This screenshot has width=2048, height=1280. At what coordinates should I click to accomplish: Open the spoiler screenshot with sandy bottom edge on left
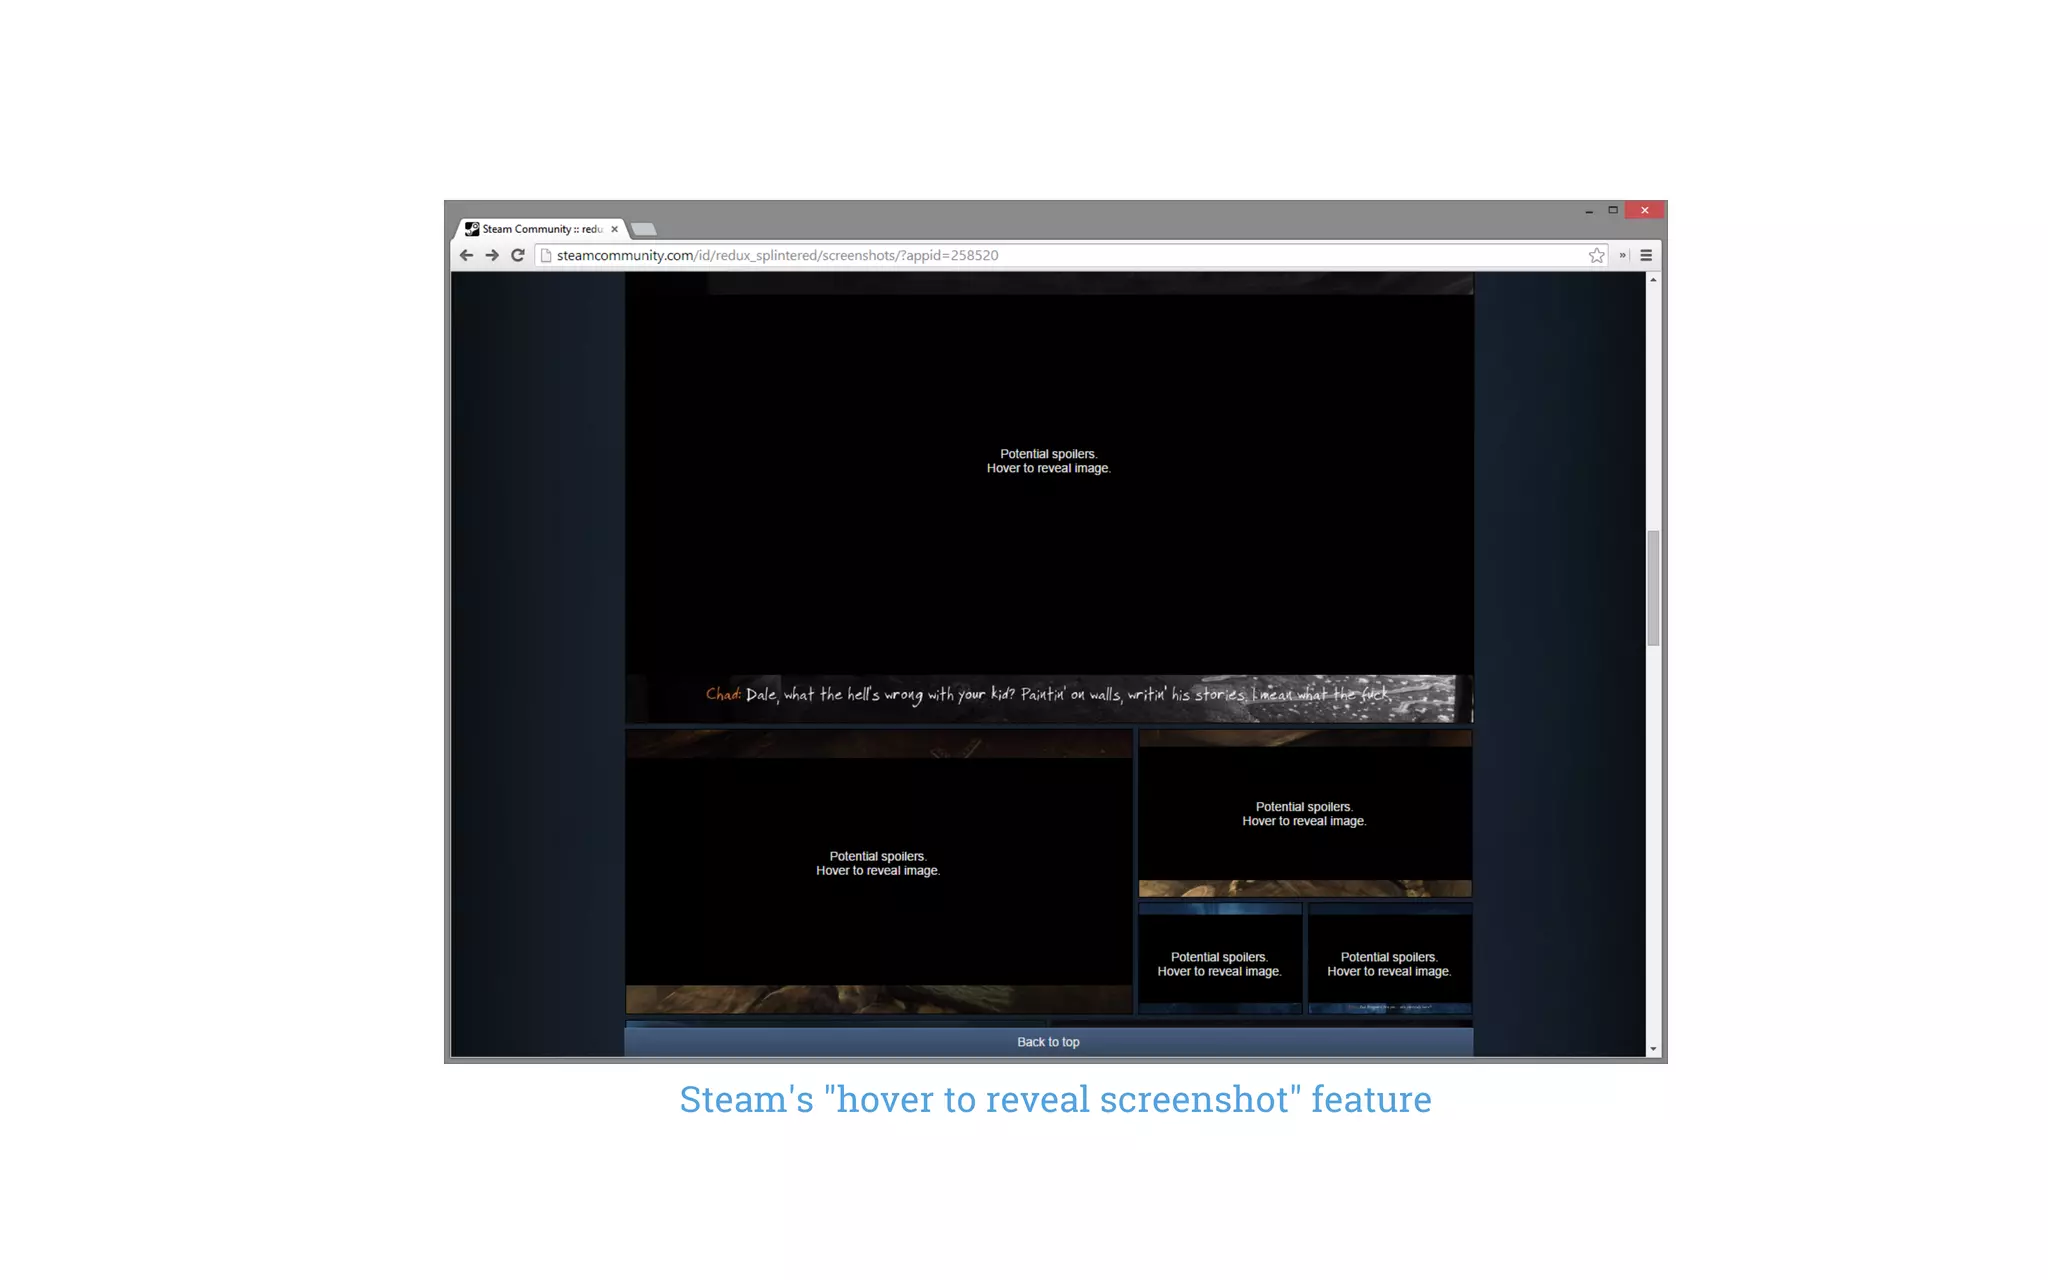879,871
